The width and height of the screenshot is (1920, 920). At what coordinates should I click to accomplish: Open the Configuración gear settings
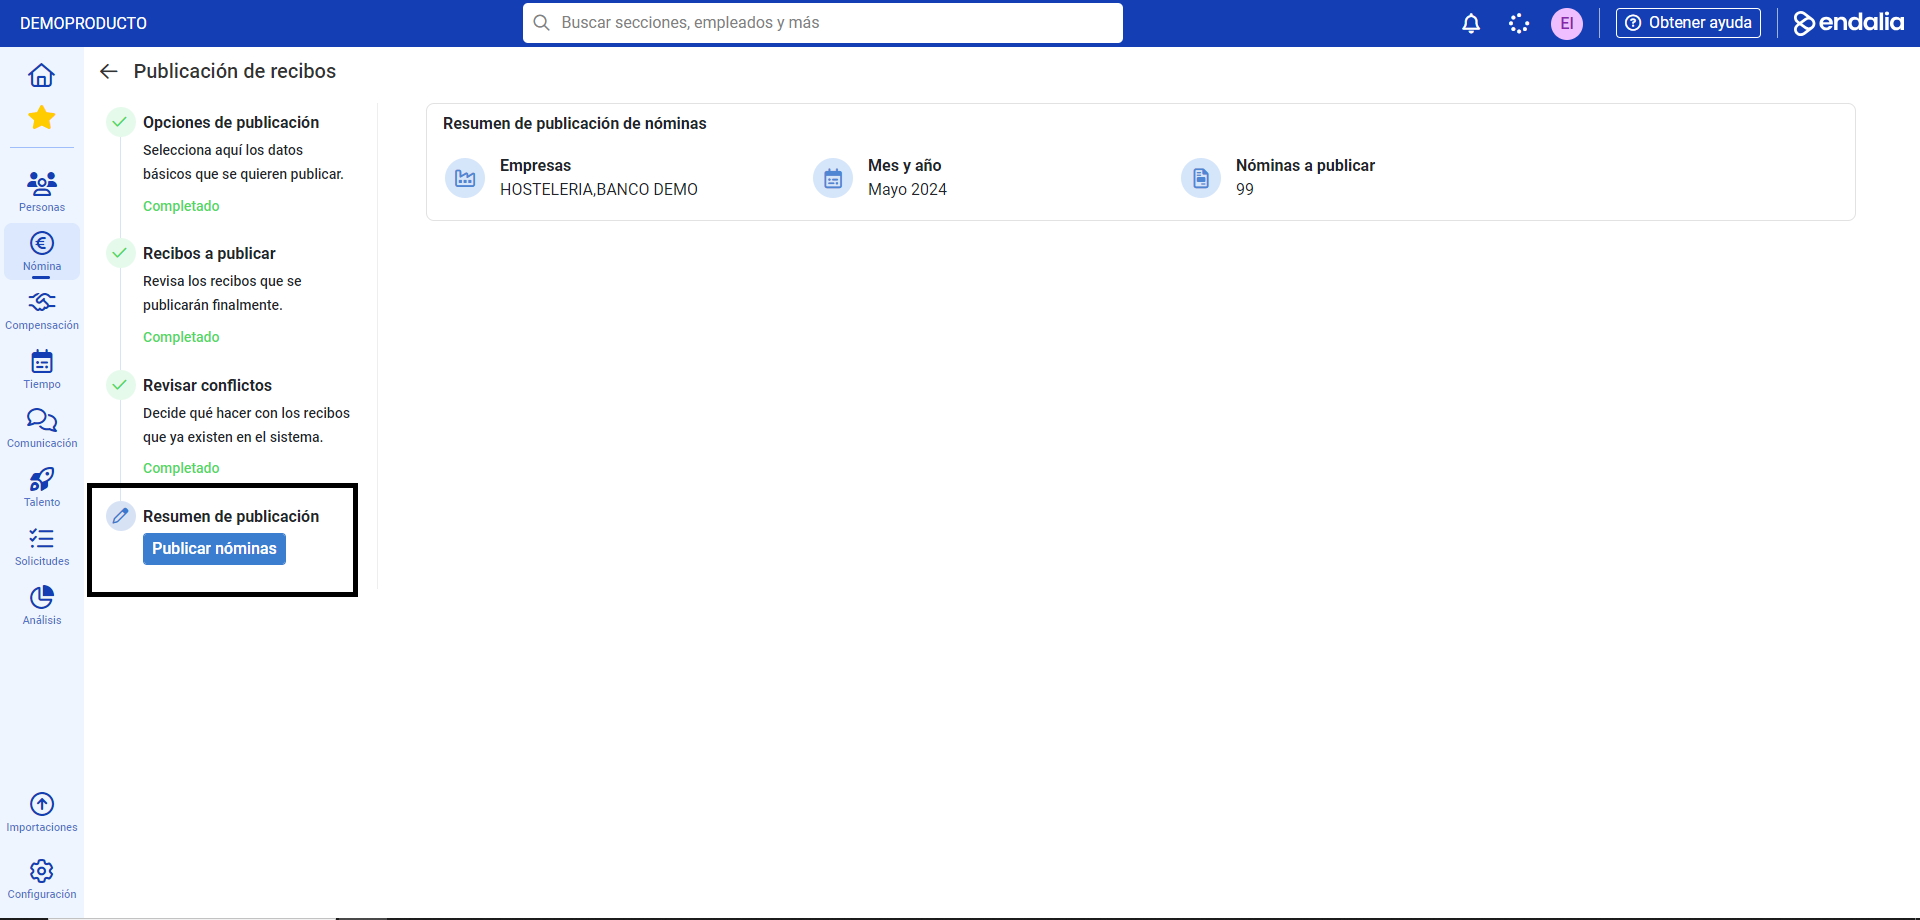coord(42,879)
